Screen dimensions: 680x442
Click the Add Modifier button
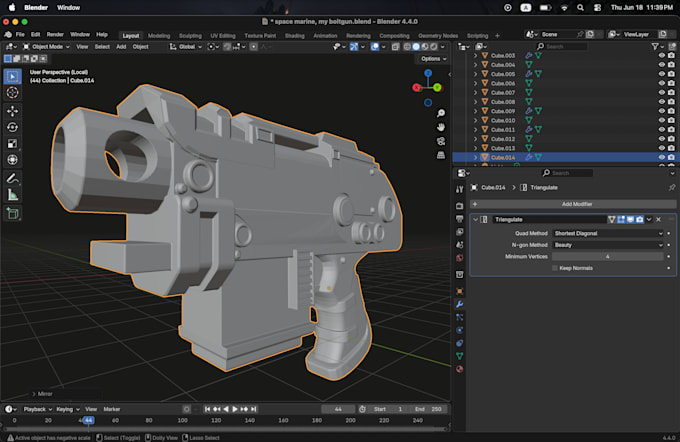click(x=573, y=204)
